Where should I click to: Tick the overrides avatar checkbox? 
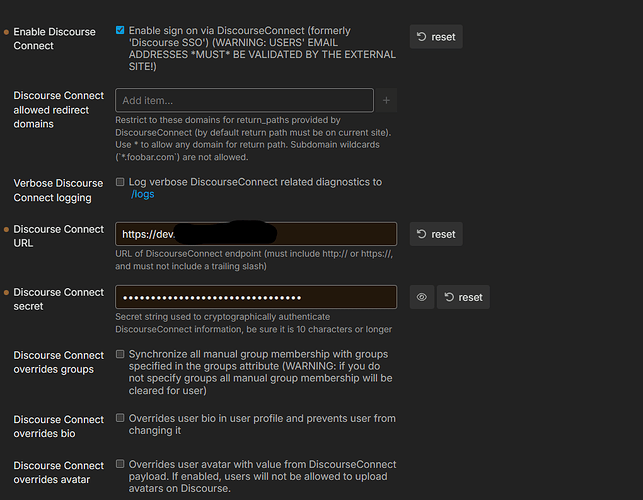pyautogui.click(x=120, y=464)
